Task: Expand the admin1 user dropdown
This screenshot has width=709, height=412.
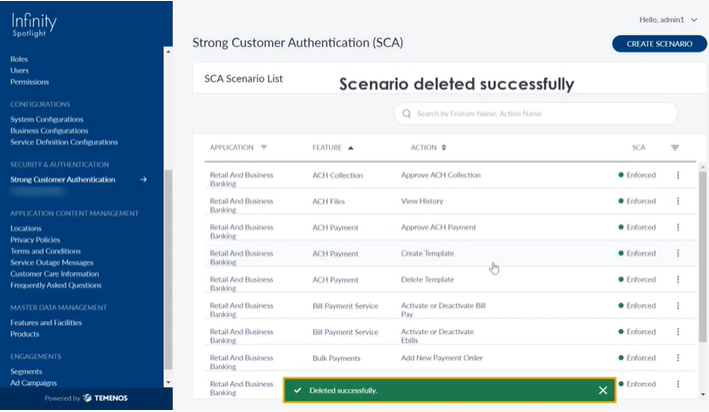Action: click(x=694, y=19)
